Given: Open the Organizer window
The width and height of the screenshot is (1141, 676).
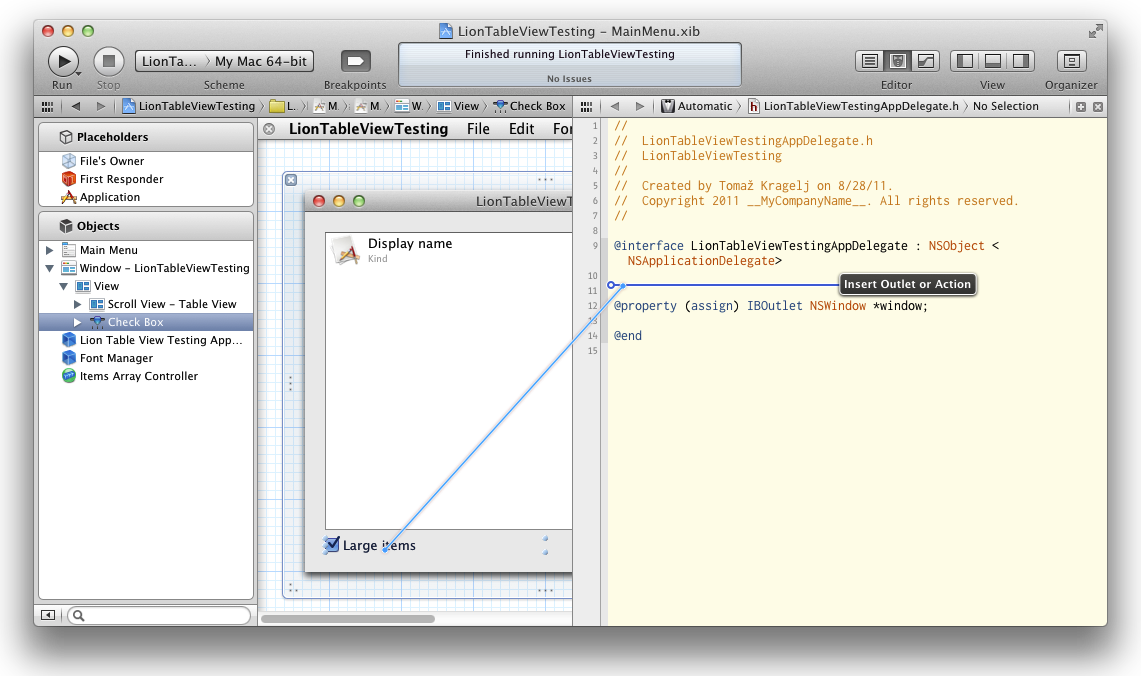Looking at the screenshot, I should [x=1071, y=61].
